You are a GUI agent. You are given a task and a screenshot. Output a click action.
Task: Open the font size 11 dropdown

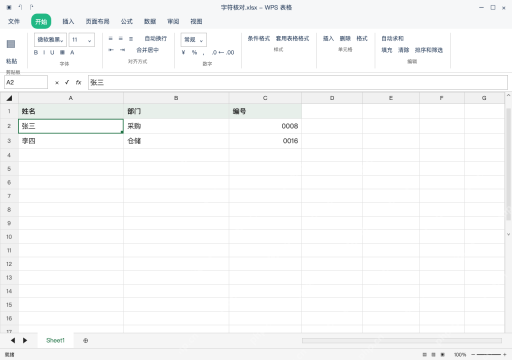(x=82, y=40)
